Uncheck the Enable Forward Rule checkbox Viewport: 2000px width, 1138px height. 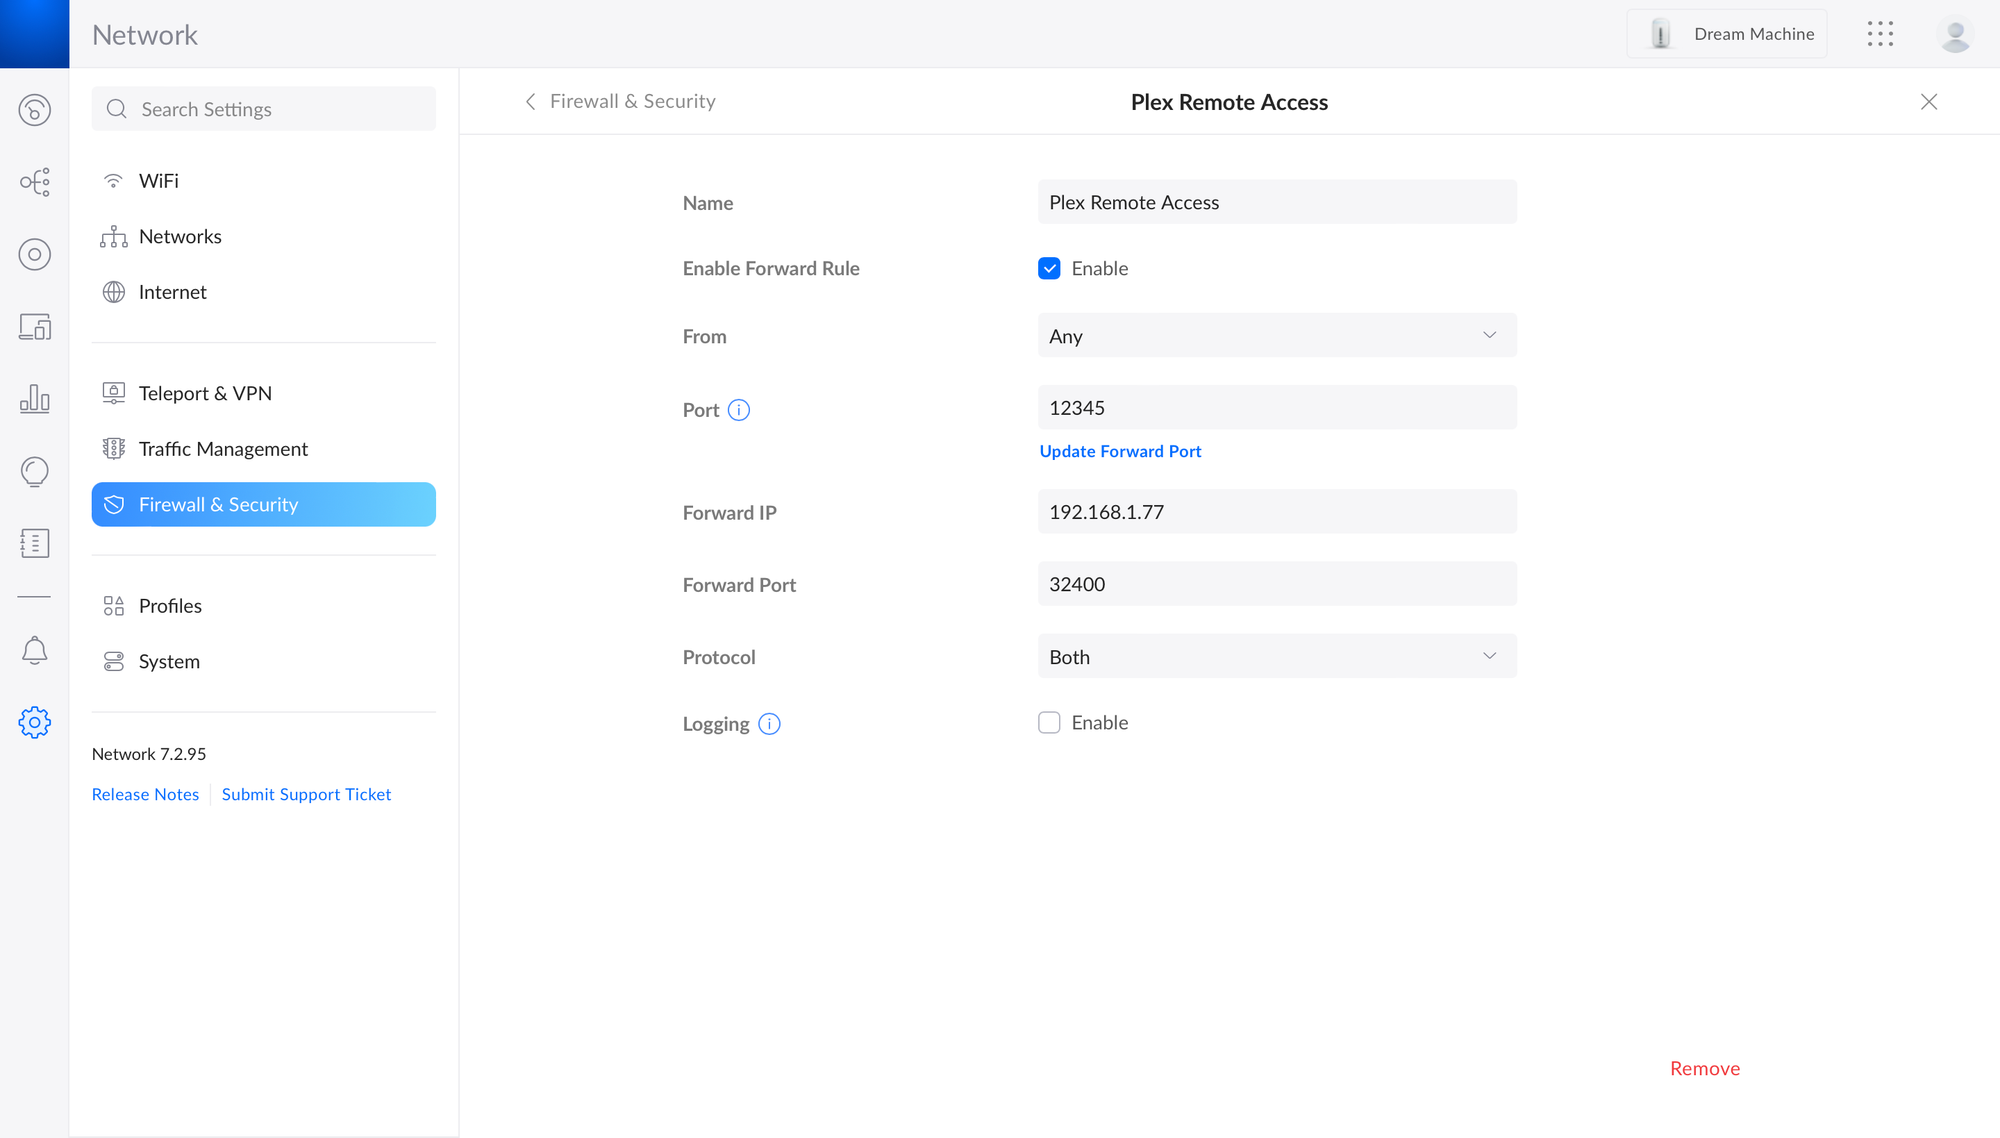(x=1049, y=268)
